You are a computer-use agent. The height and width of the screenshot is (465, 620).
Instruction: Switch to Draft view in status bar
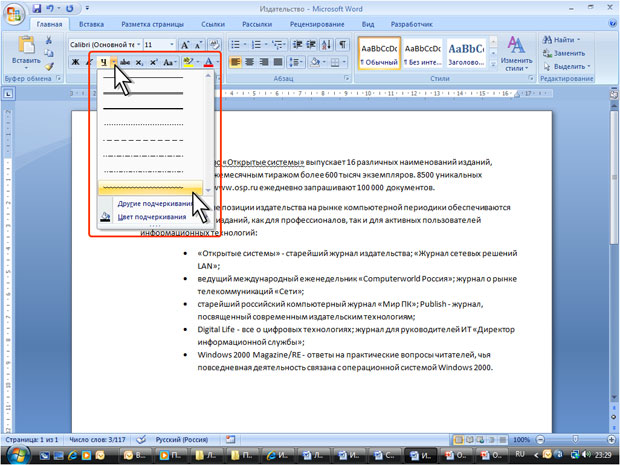coord(503,440)
